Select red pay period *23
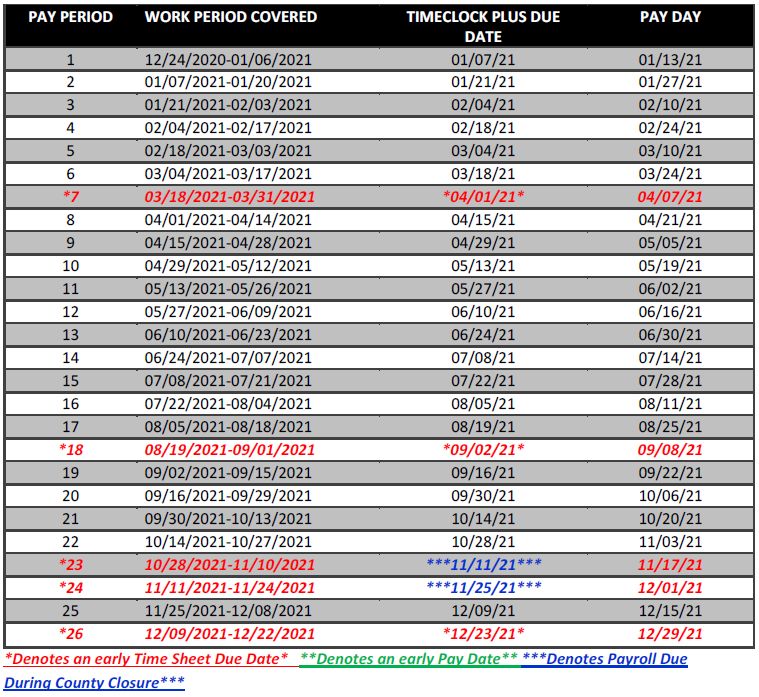Screen dimensions: 759x697 (x=71, y=564)
